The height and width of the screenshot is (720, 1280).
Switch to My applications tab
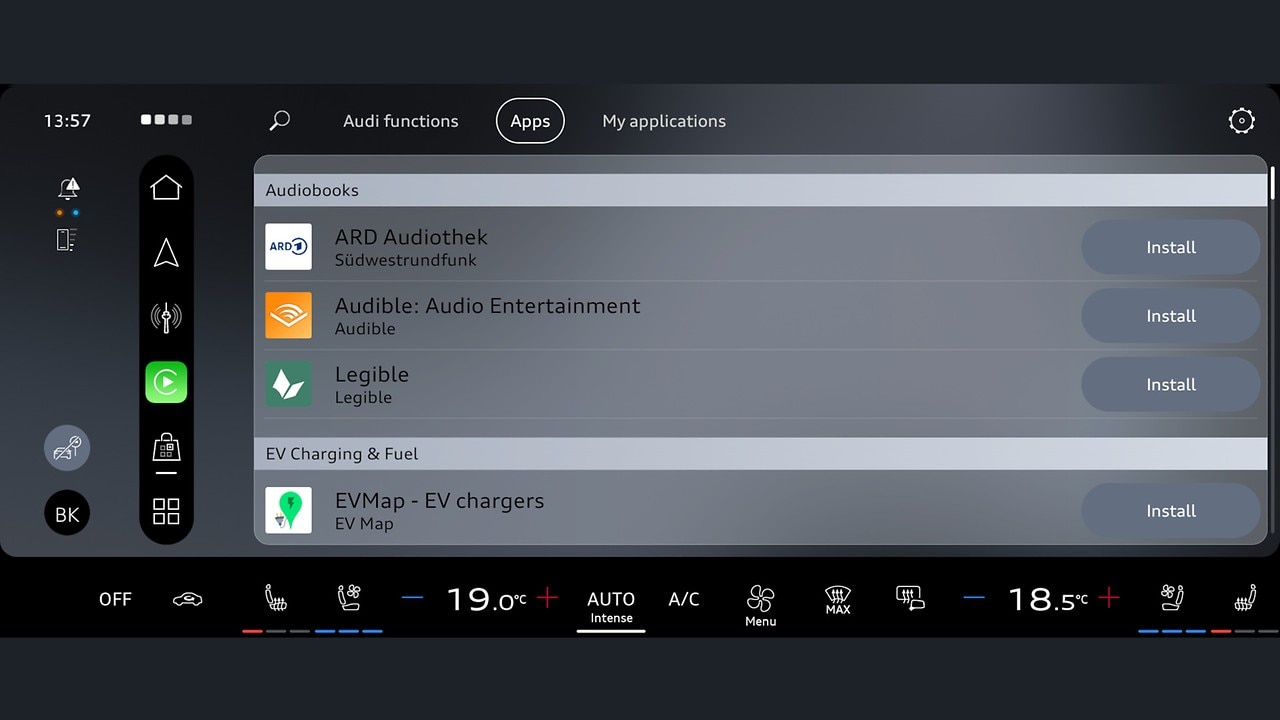click(664, 121)
